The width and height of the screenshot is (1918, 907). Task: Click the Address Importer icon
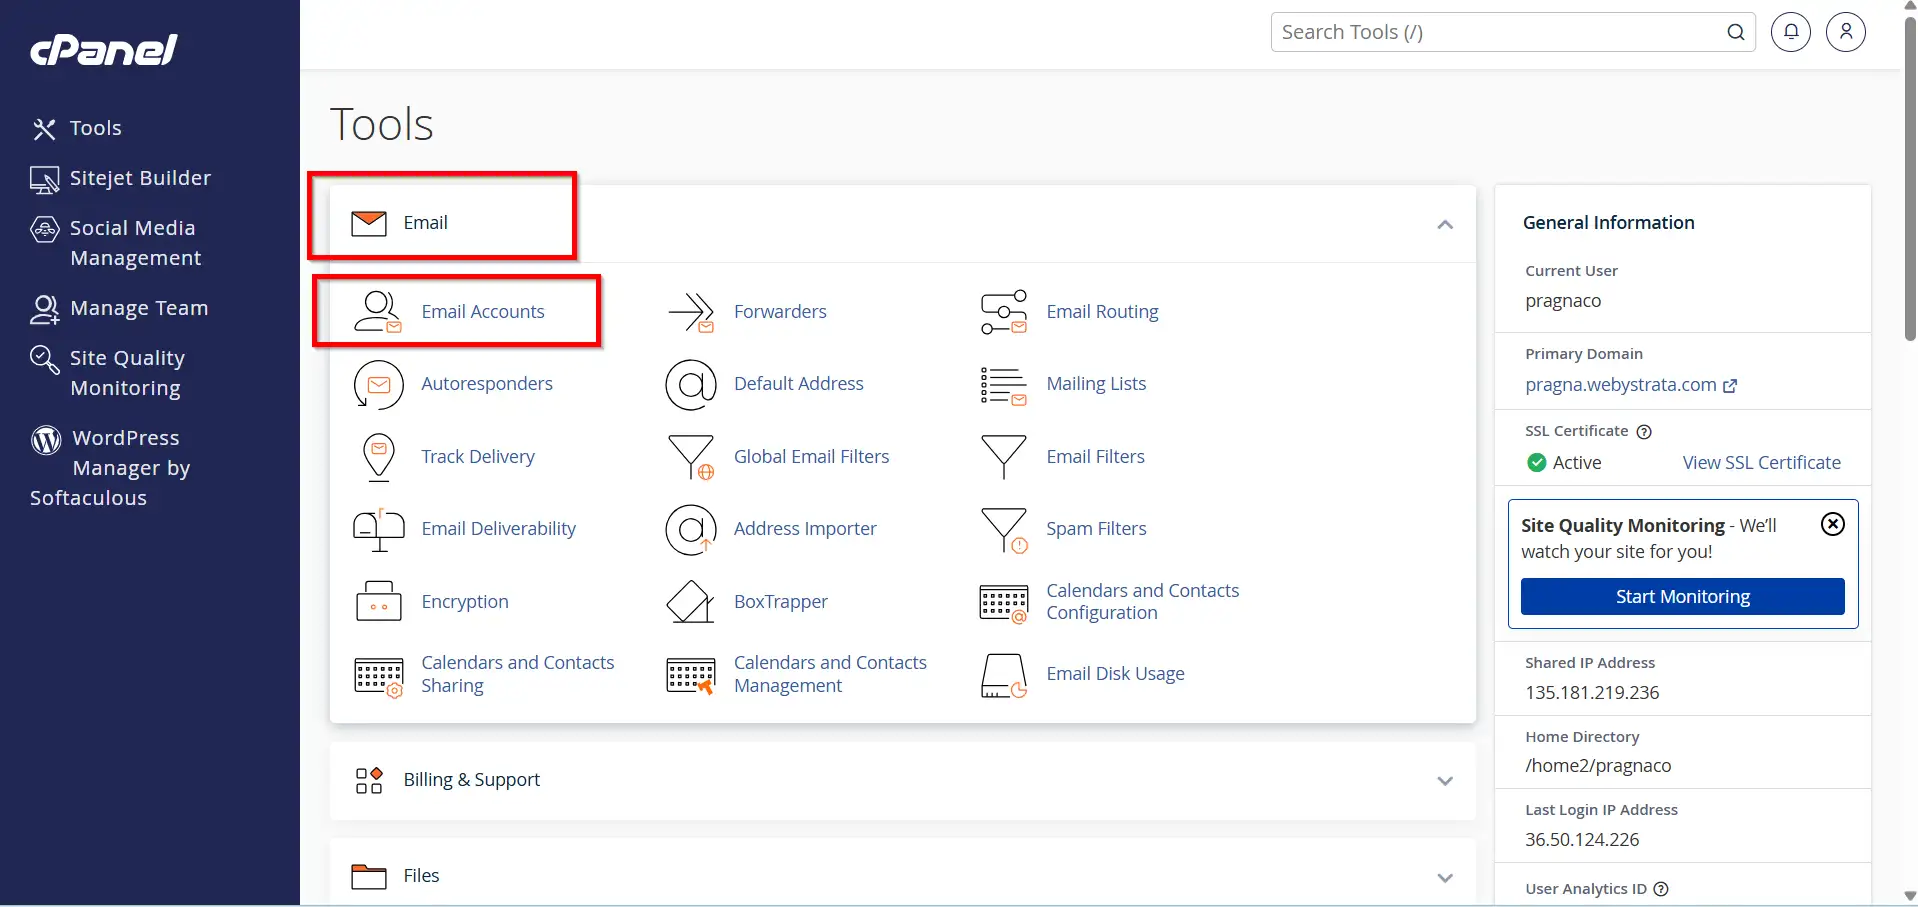(691, 530)
